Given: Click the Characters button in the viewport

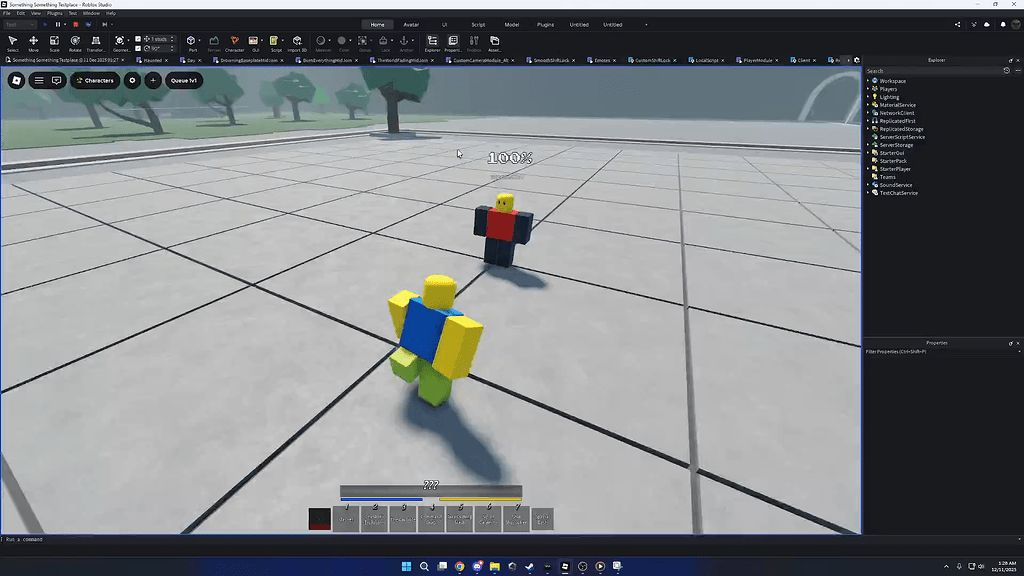Looking at the screenshot, I should click(95, 81).
